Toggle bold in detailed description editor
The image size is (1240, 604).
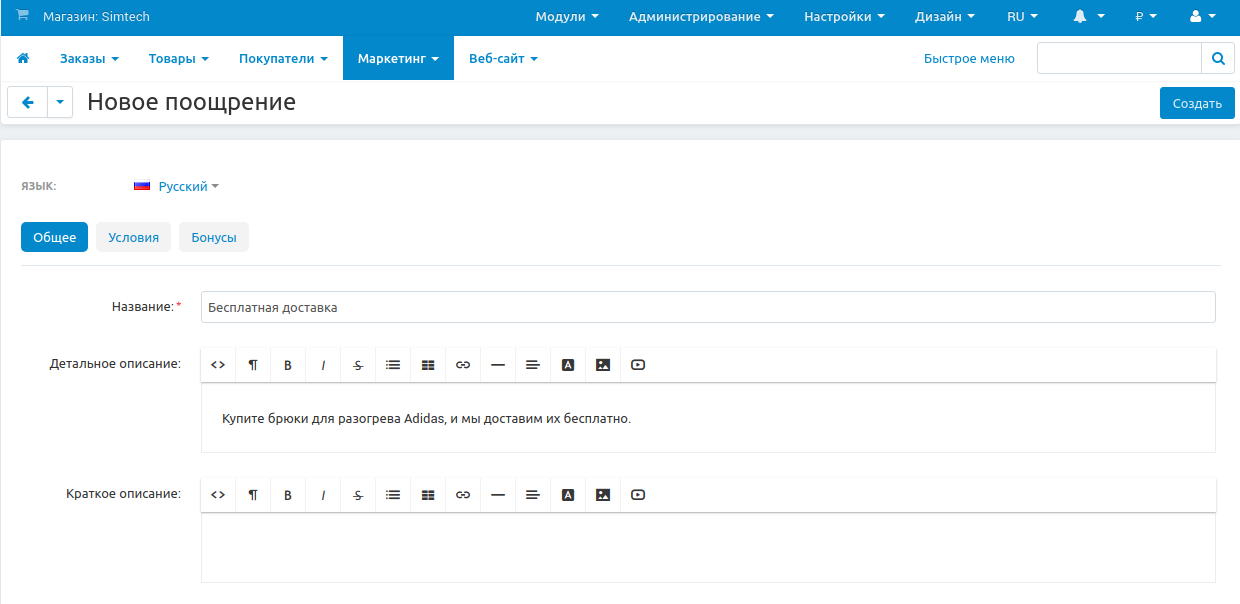coord(288,365)
